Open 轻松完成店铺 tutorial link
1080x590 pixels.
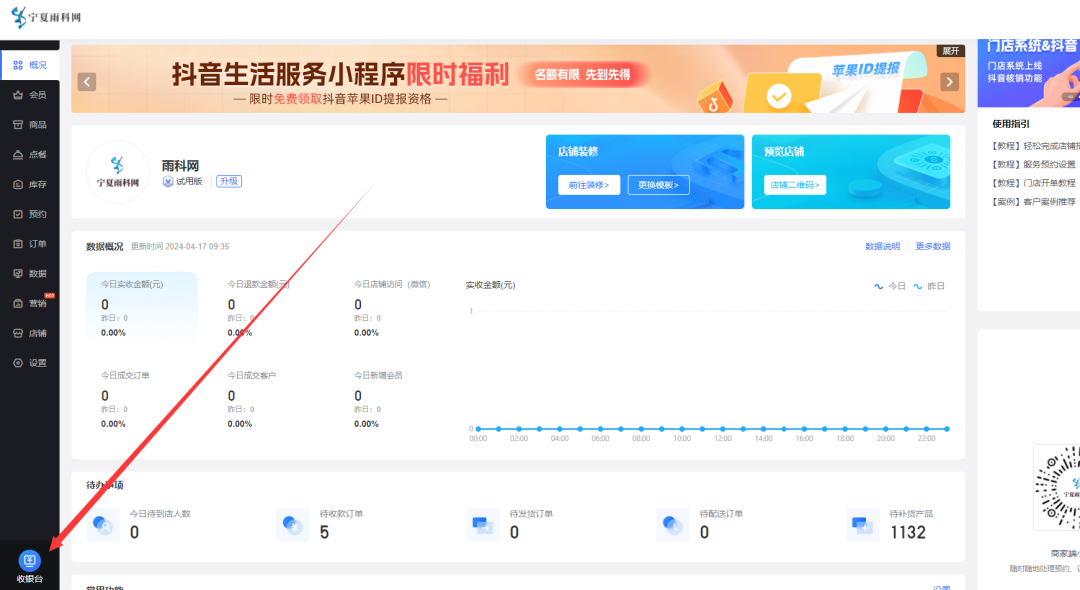click(1035, 146)
